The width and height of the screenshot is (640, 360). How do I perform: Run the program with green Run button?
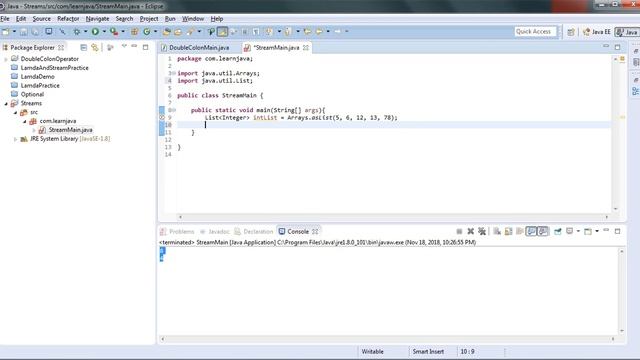point(95,31)
